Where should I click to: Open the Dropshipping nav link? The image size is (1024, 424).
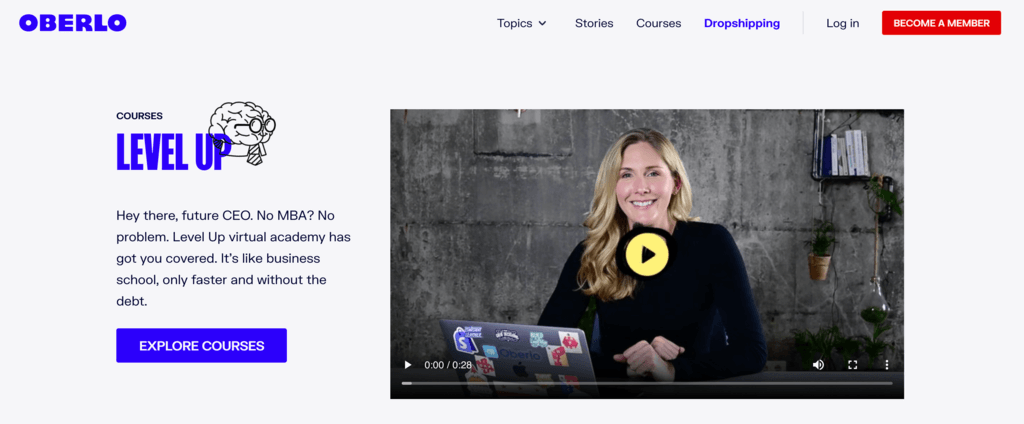(742, 23)
